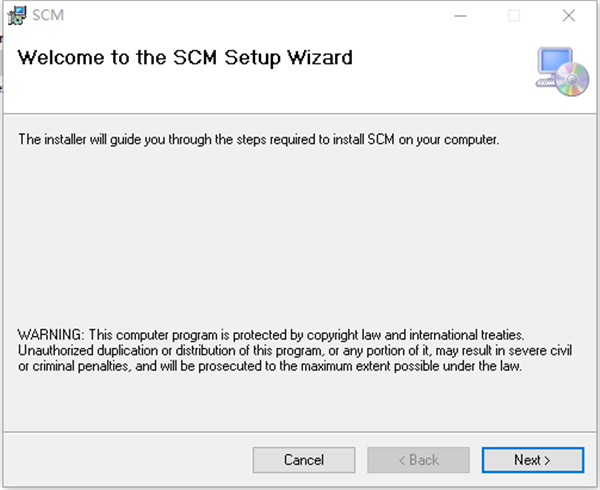Click the SCM installer icon in title bar
Screen dimensions: 600x490
click(16, 16)
